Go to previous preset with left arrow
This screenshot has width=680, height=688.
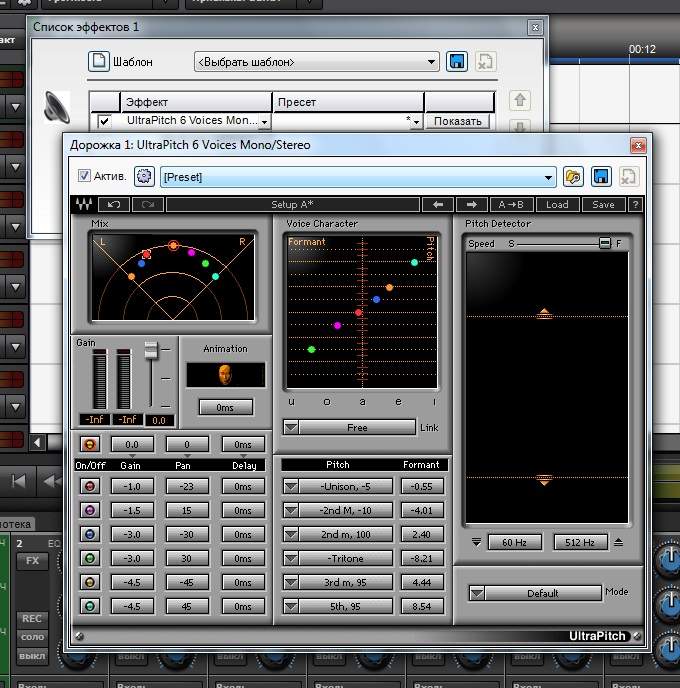coord(438,204)
